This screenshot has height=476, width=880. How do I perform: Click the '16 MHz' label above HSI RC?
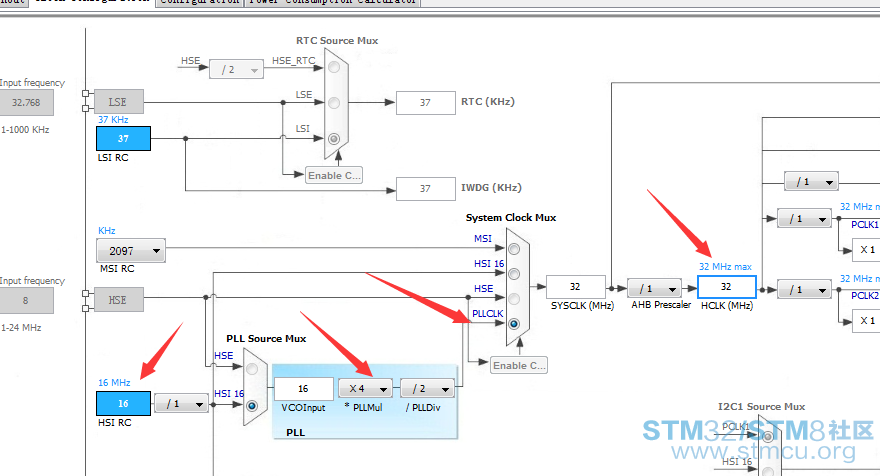coord(114,382)
